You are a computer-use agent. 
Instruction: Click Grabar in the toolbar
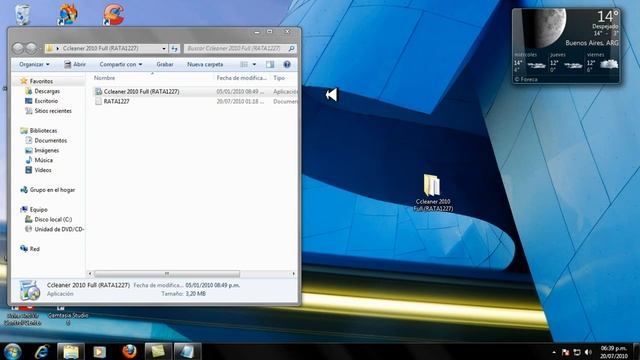165,64
